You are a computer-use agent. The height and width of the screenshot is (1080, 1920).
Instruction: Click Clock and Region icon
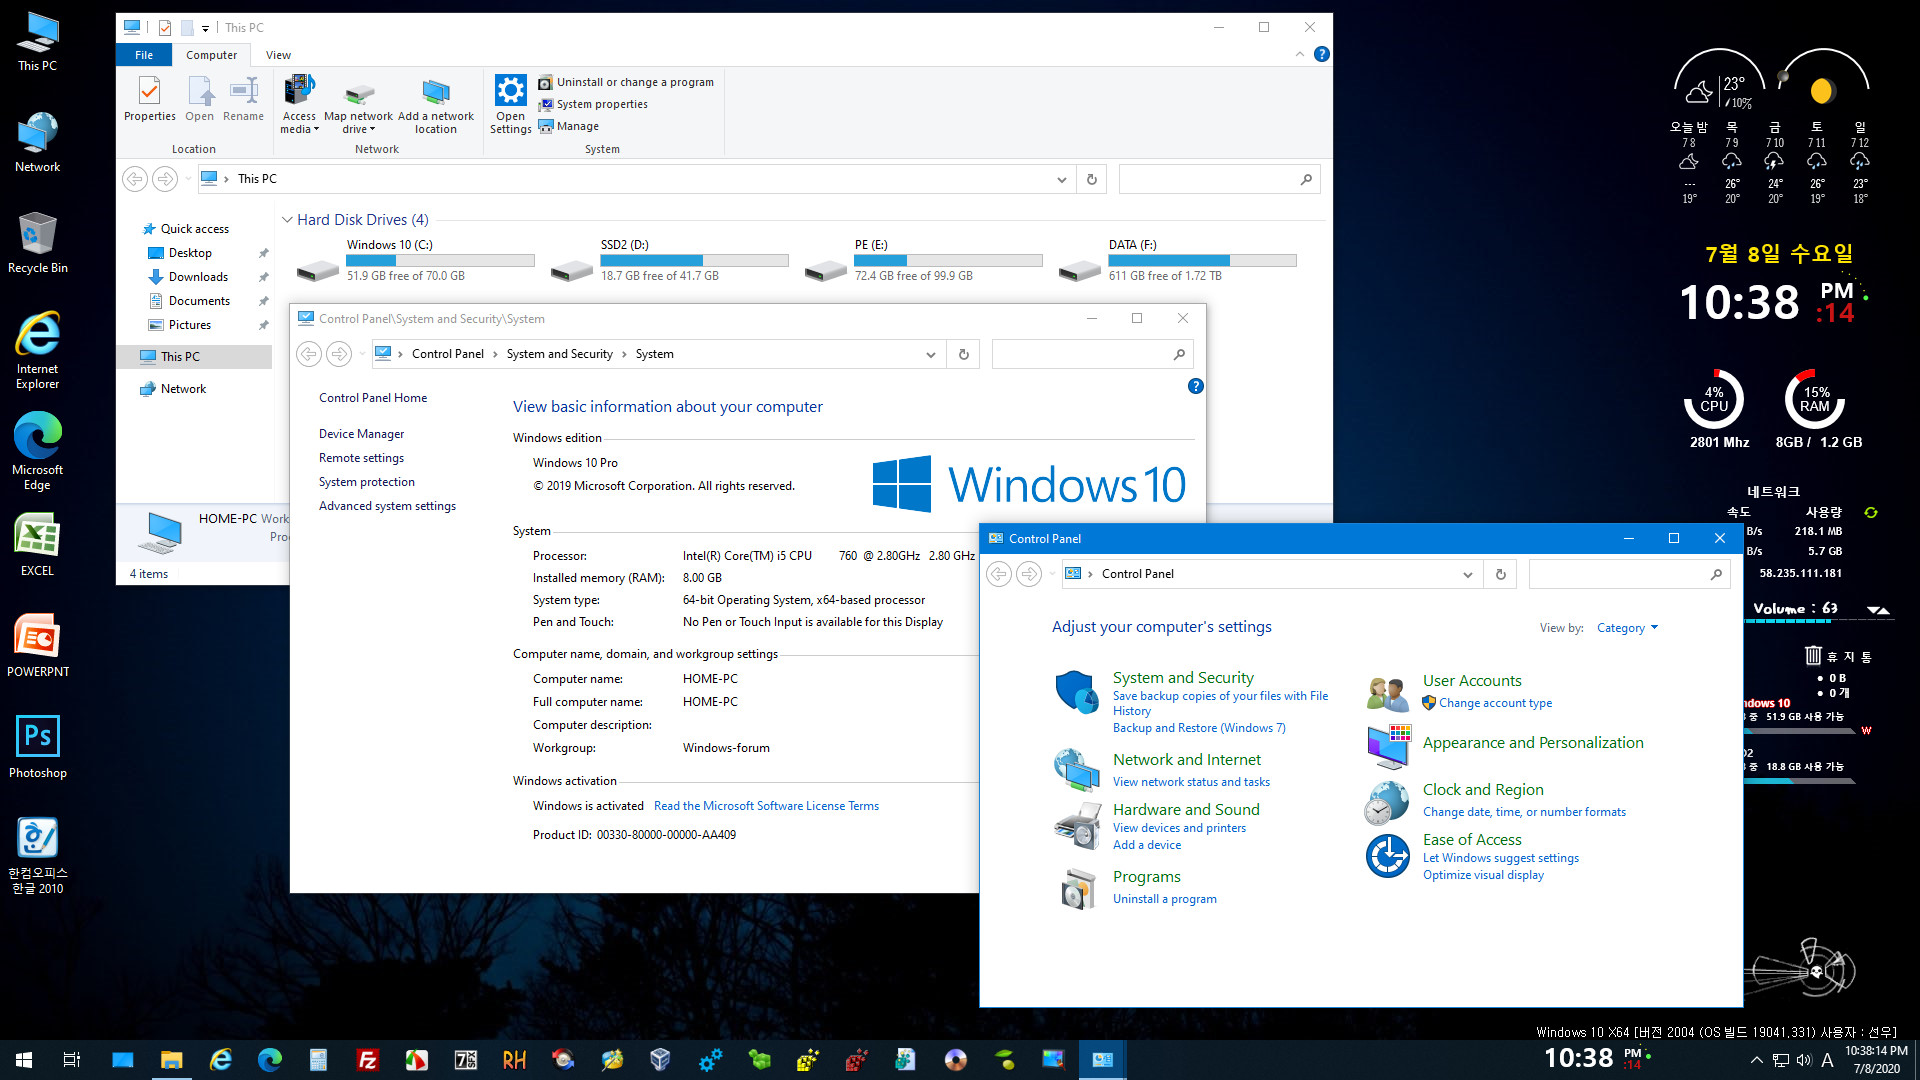[1388, 801]
